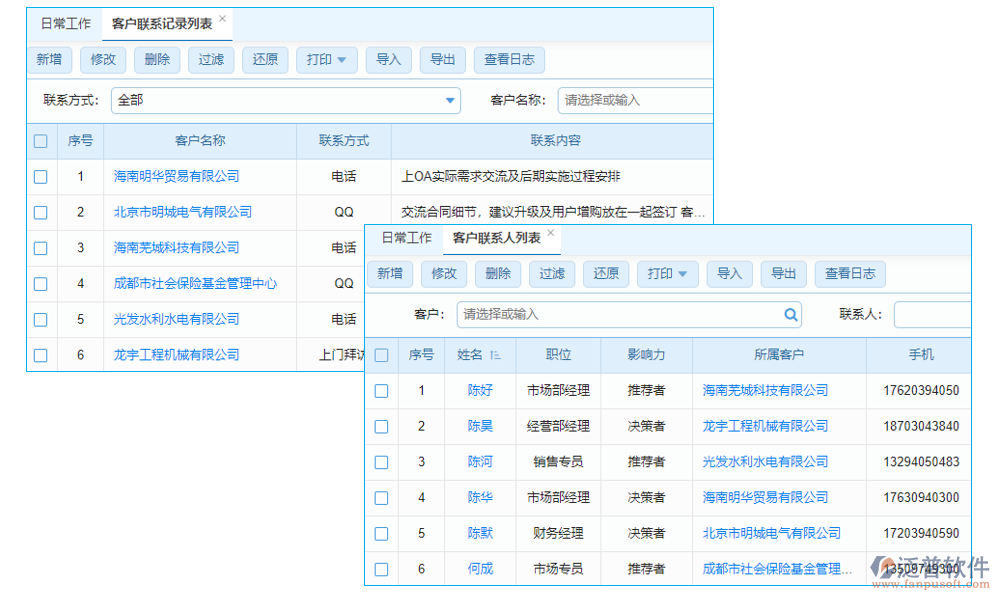Click the search magnifier in the 客户 field

pos(791,314)
